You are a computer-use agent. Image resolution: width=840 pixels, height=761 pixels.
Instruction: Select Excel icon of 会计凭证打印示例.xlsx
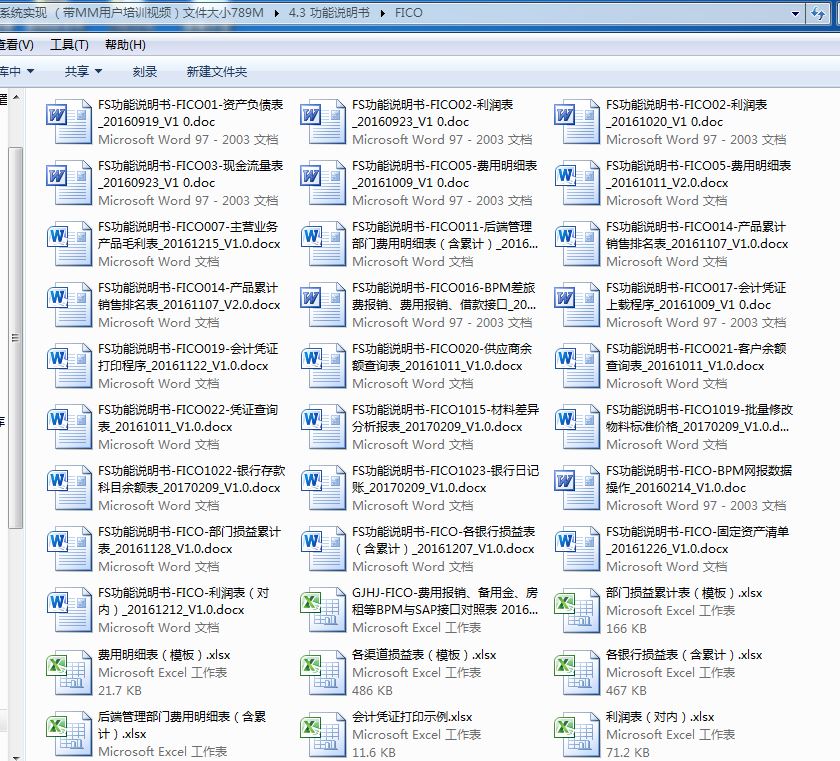[x=322, y=734]
